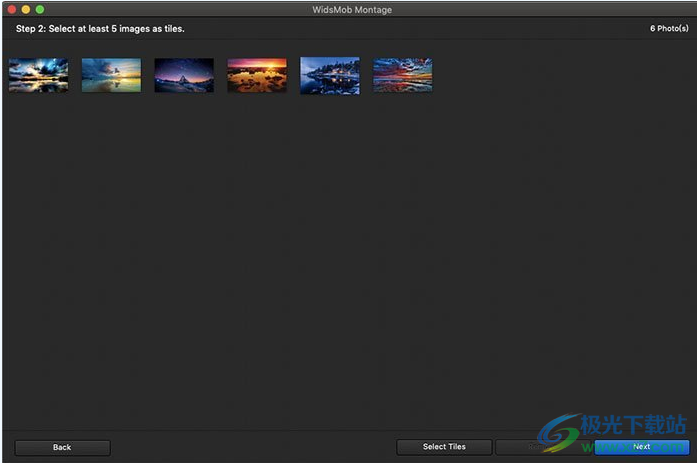697x463 pixels.
Task: Pick the starry night mountain thumbnail
Action: coord(184,75)
